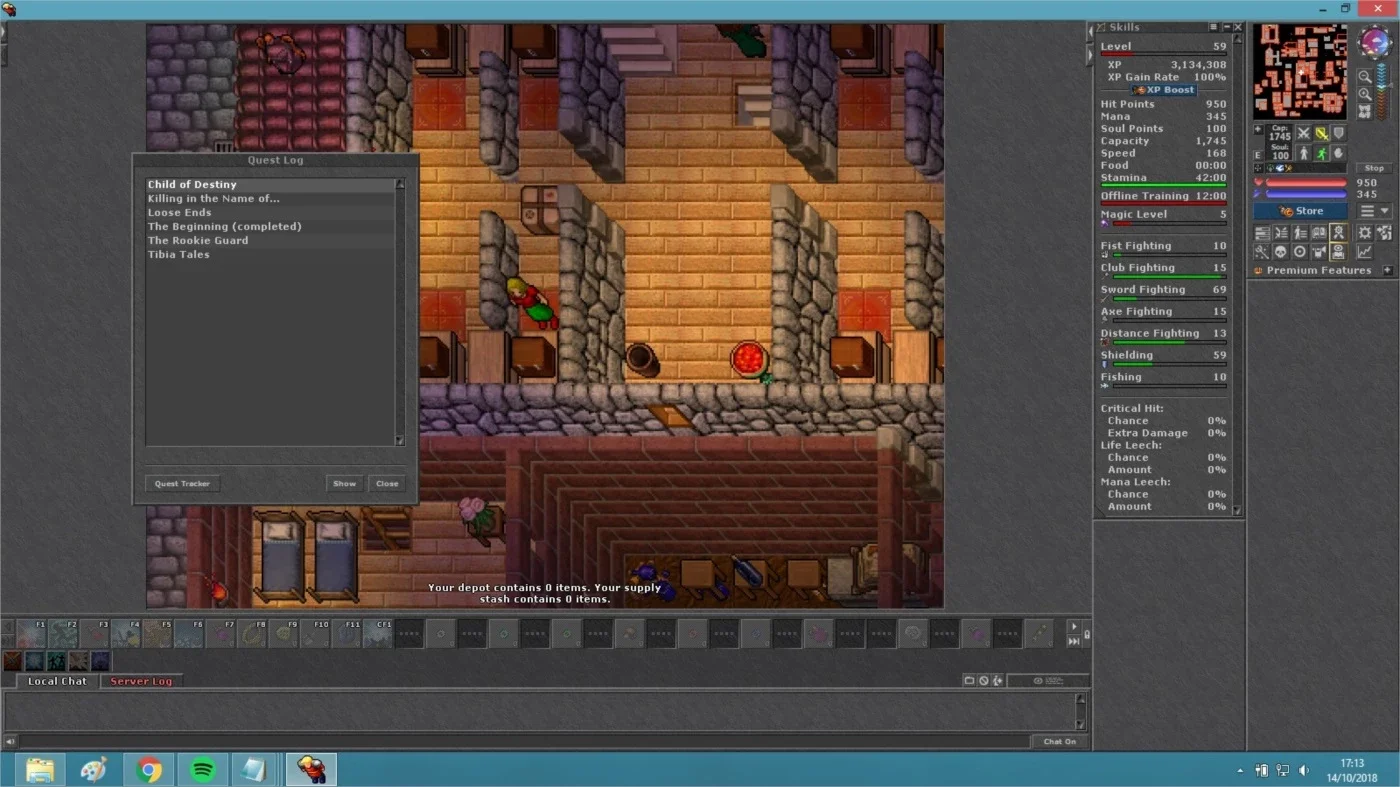Click the Quest Log scroll up arrow
1400x787 pixels.
[400, 184]
